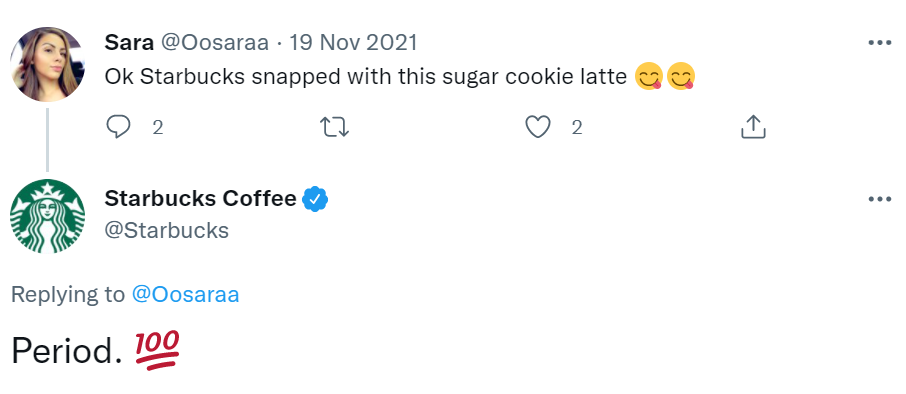Share Sara's tweet using share icon

(x=753, y=127)
